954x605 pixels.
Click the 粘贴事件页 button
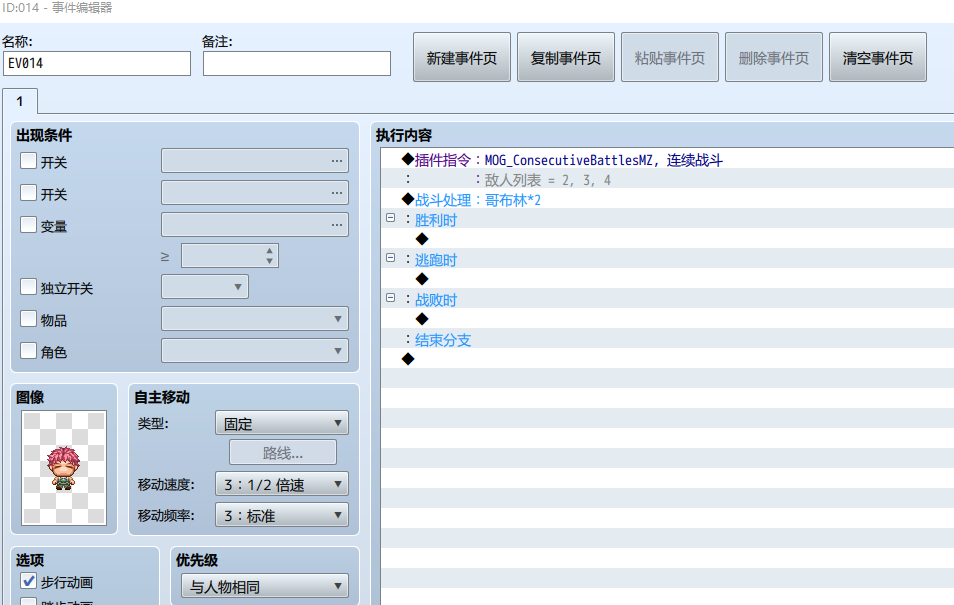coord(670,57)
